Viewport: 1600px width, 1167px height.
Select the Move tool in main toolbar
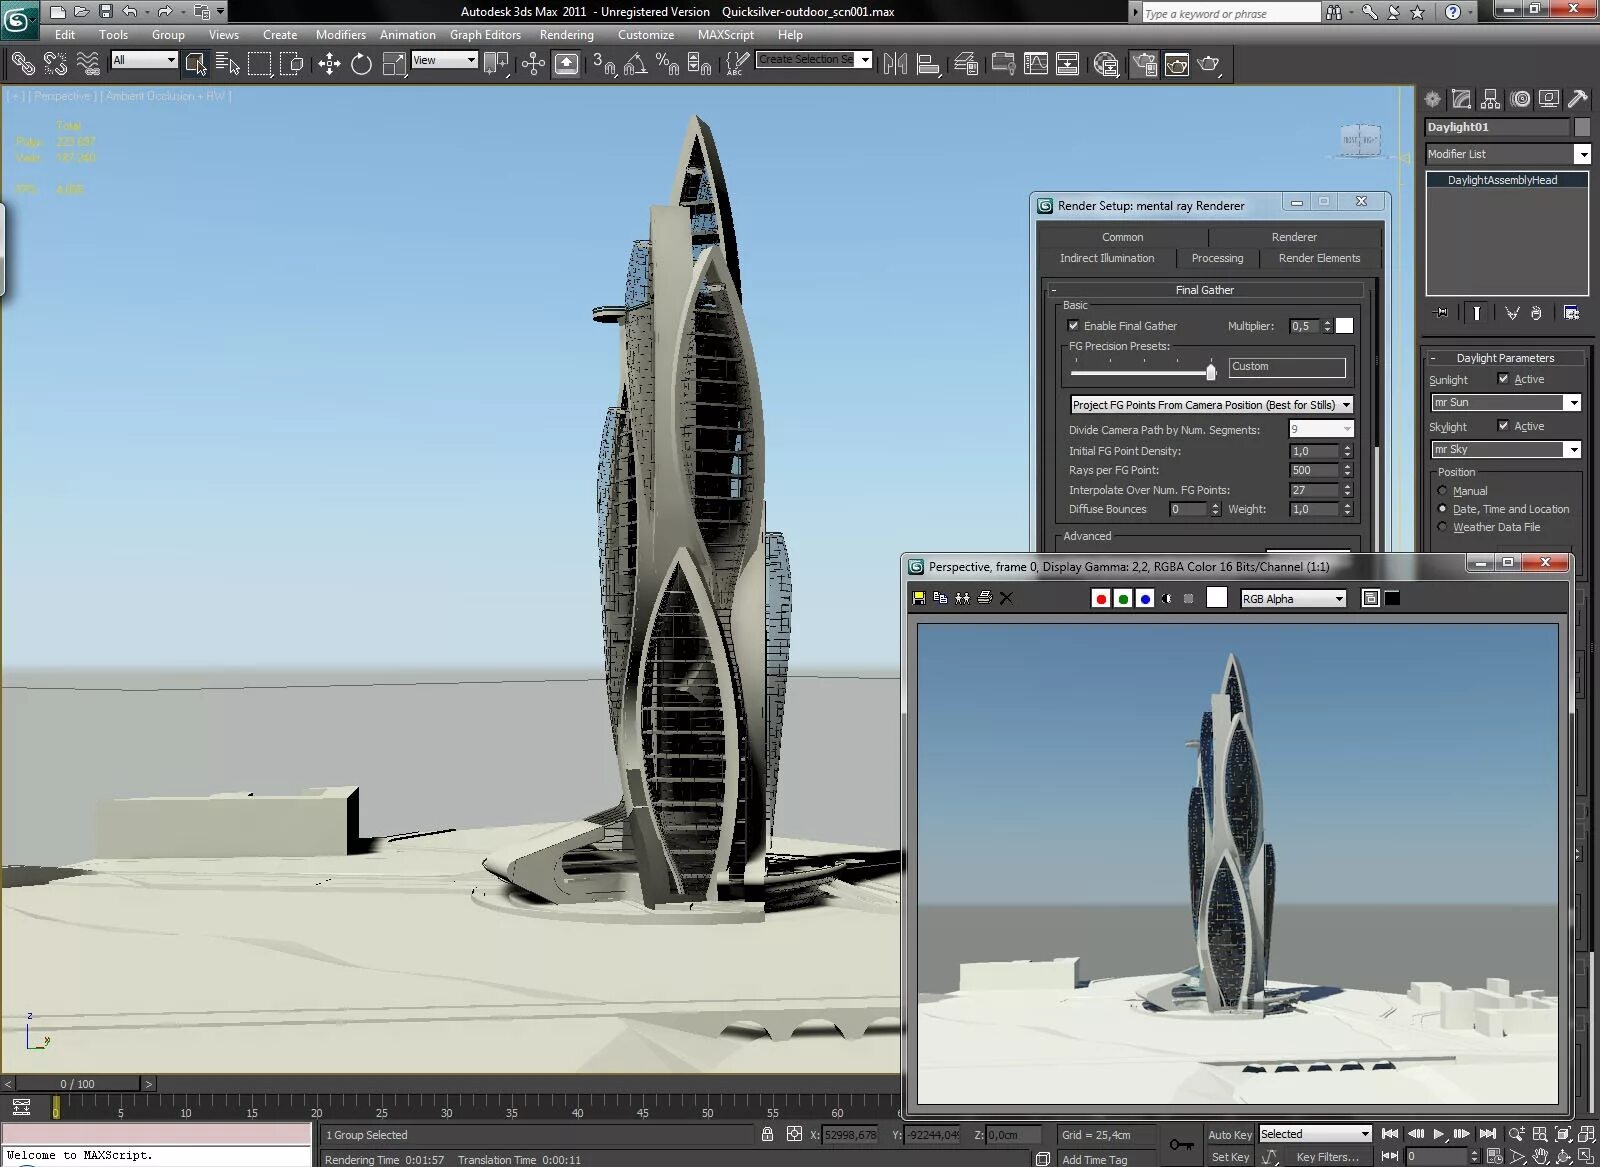[x=329, y=65]
